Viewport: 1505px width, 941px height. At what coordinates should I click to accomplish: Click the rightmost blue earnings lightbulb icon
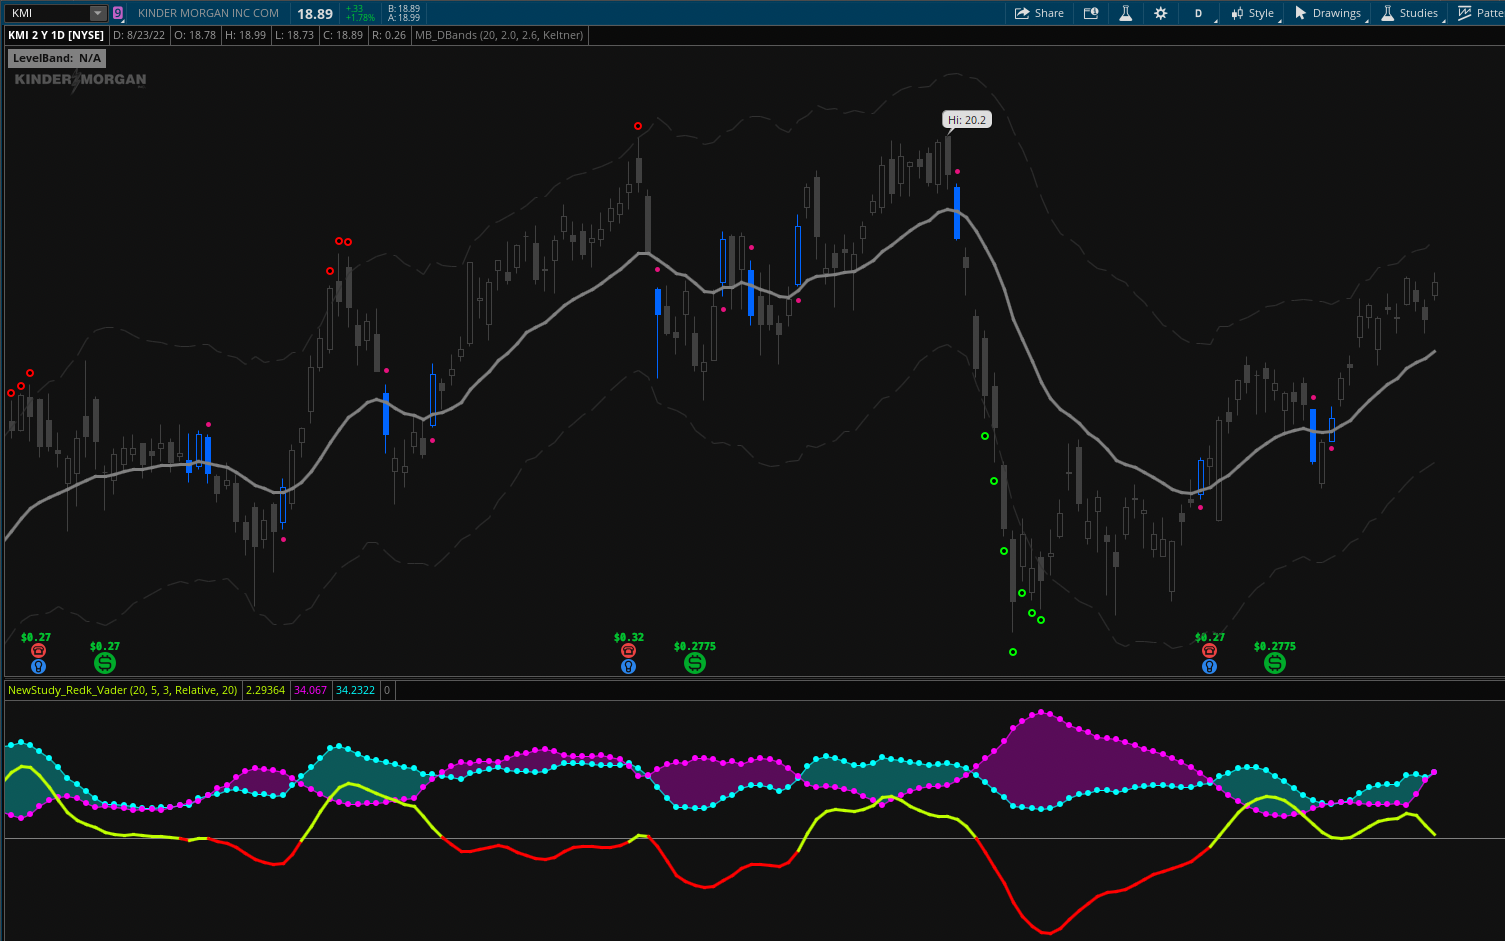pyautogui.click(x=1209, y=666)
